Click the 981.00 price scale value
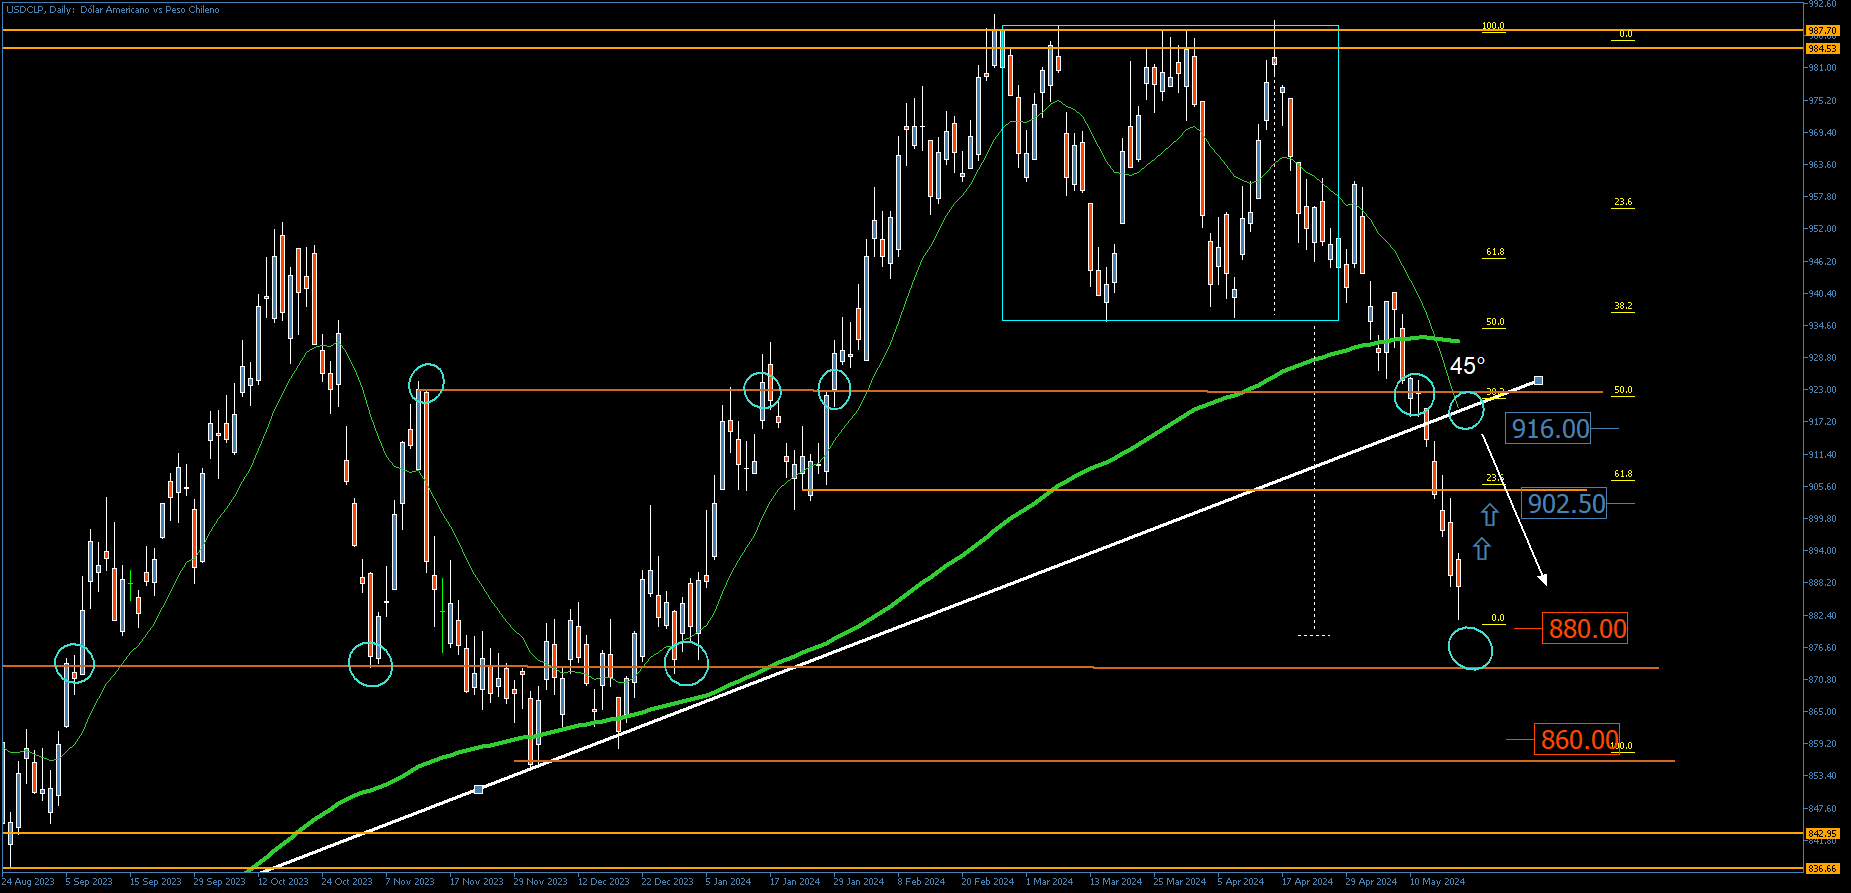Viewport: 1851px width, 893px height. point(1823,68)
